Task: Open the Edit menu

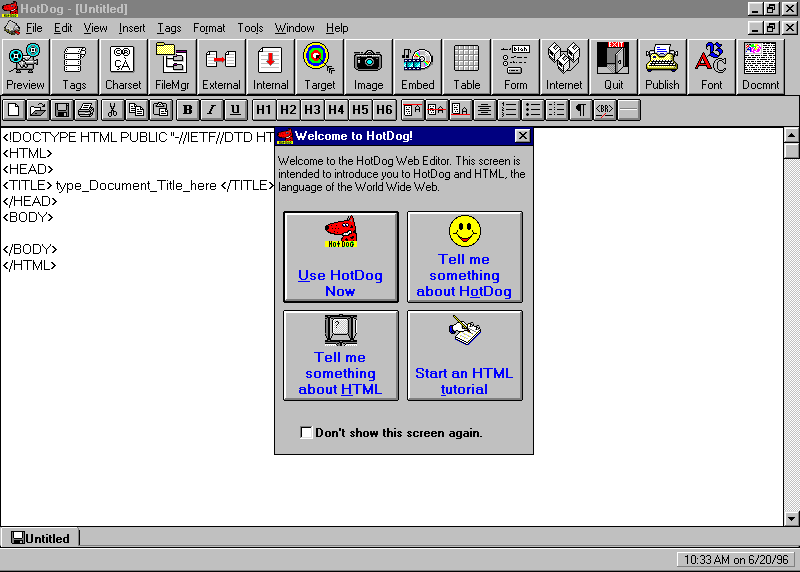Action: [x=63, y=28]
